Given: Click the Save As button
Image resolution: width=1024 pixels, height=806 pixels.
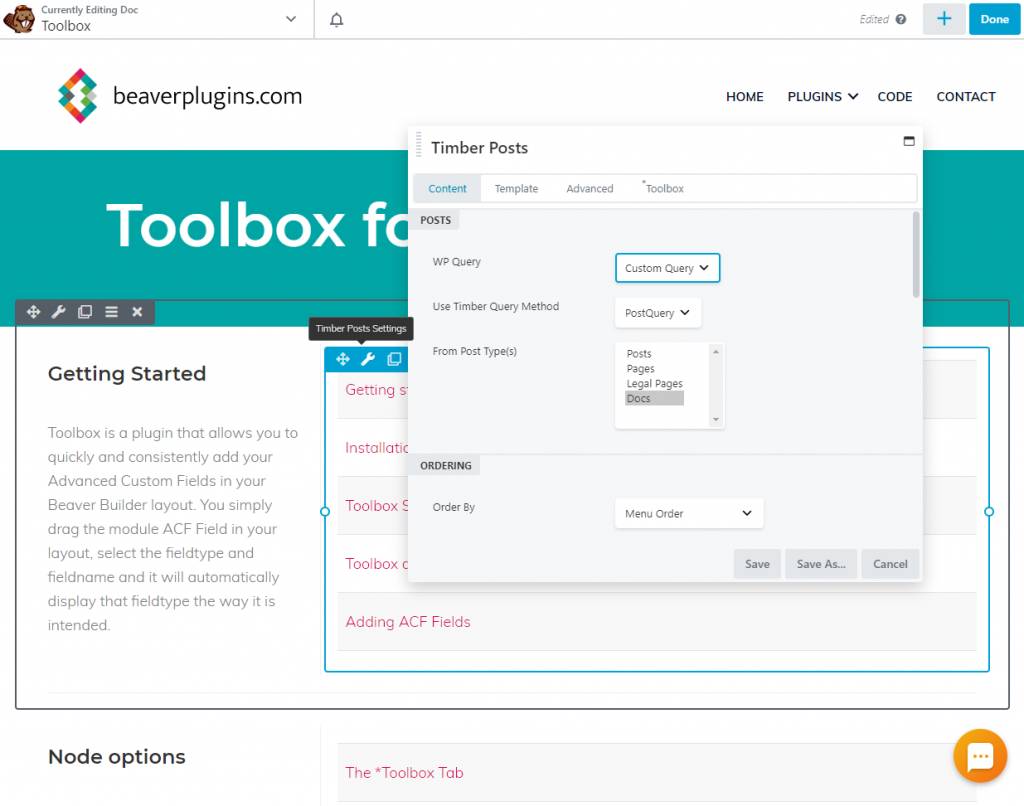Looking at the screenshot, I should click(x=820, y=564).
